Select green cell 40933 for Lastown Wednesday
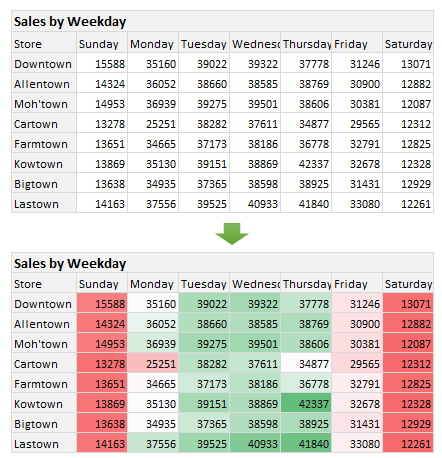Screen dimensions: 442x458 click(x=255, y=444)
